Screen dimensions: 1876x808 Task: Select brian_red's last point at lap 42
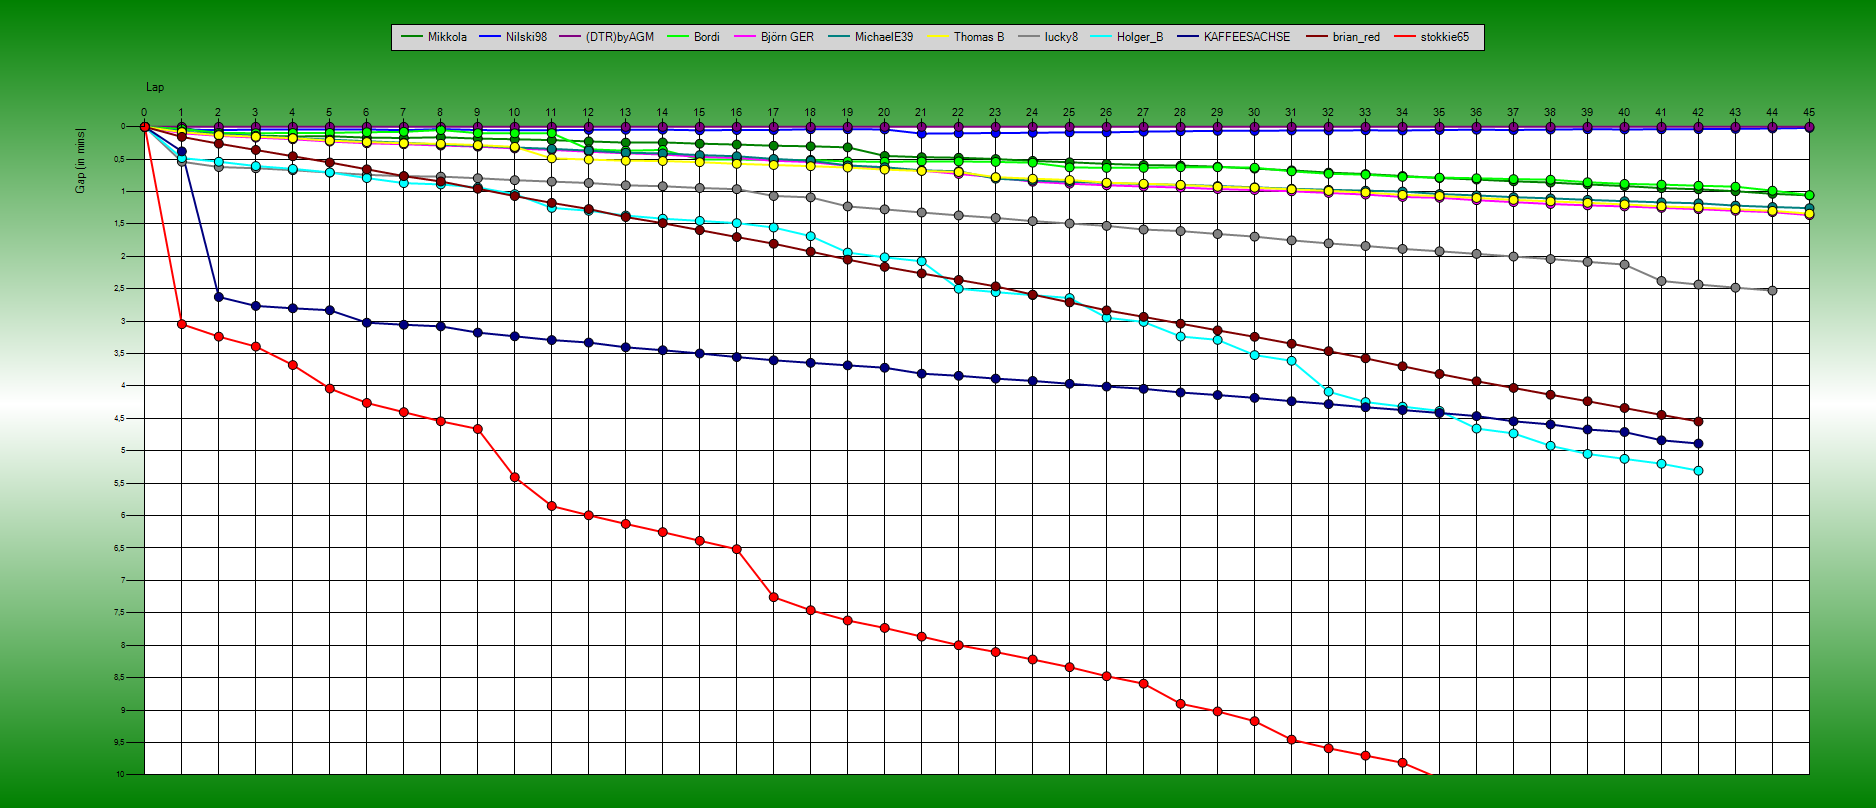pos(1698,422)
